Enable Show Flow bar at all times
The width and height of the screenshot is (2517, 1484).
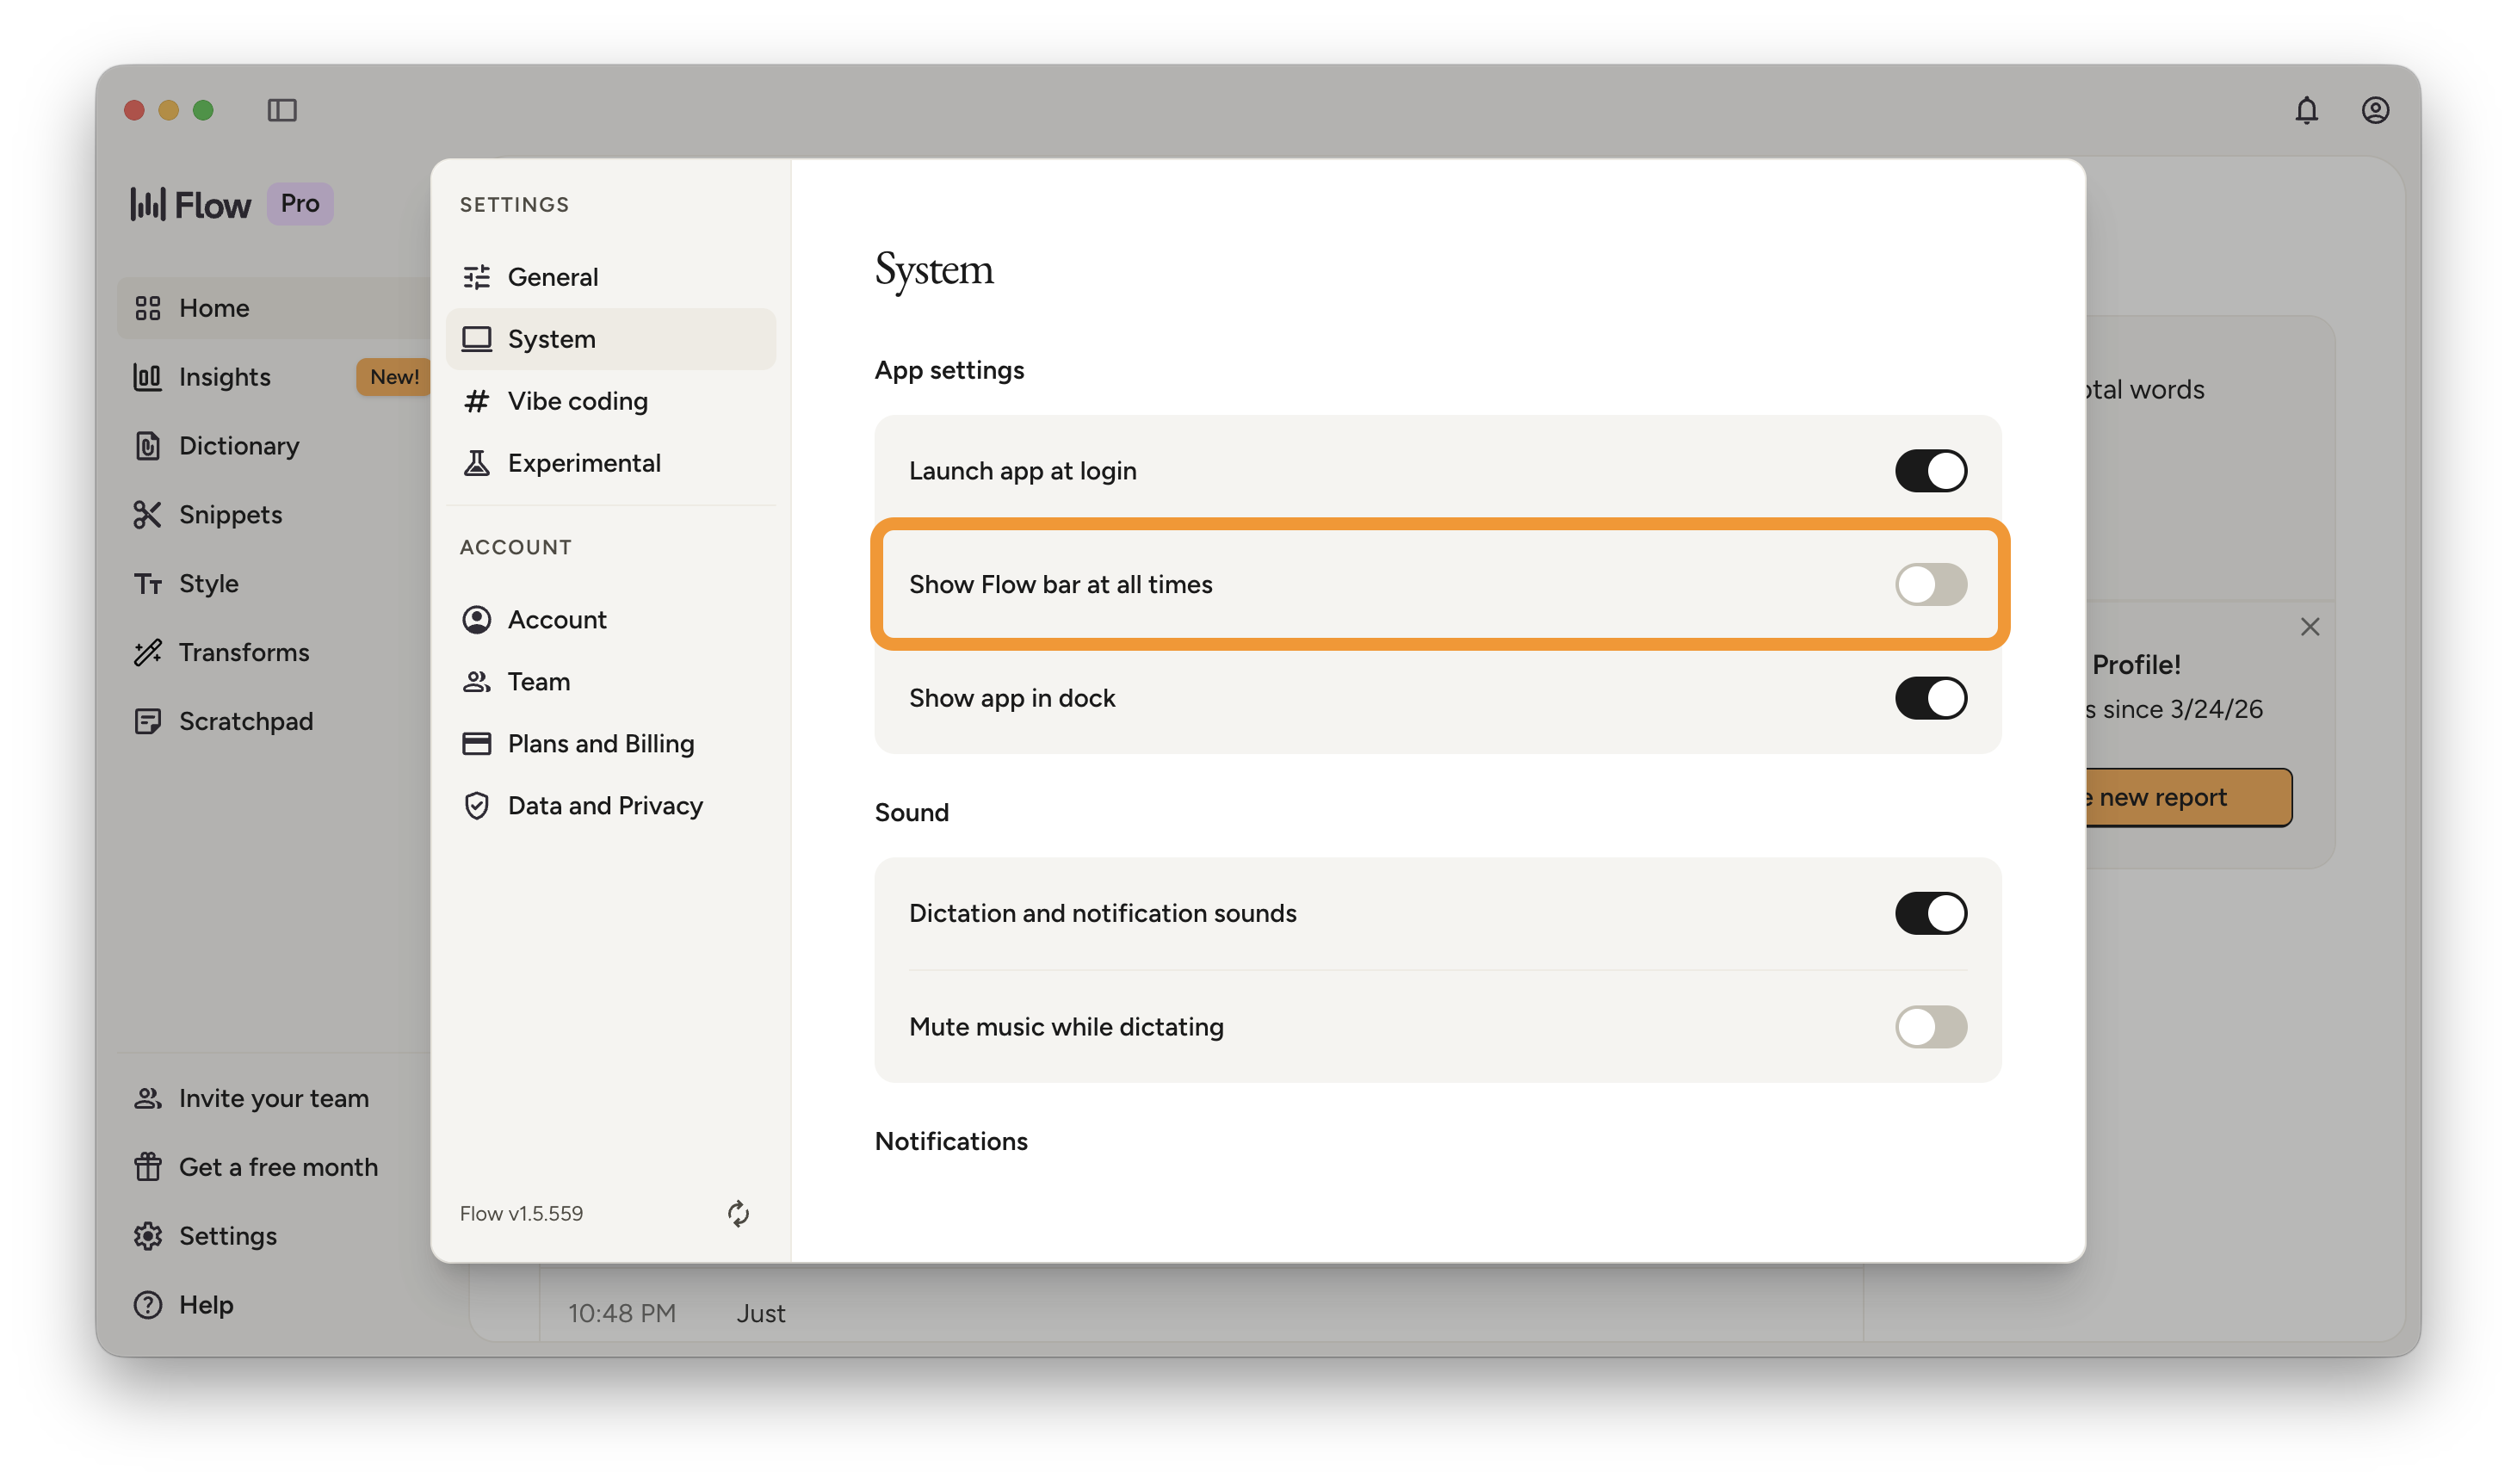click(x=1930, y=585)
